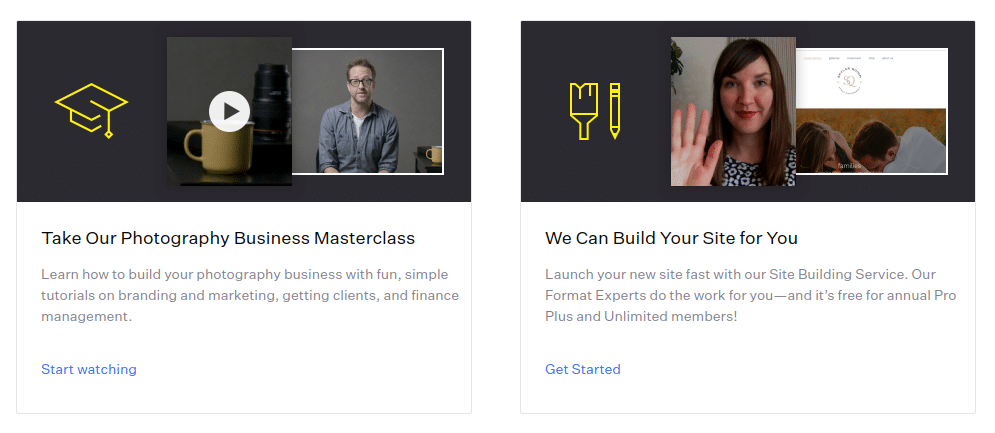Click the yellow graduation cap icon

coord(91,110)
